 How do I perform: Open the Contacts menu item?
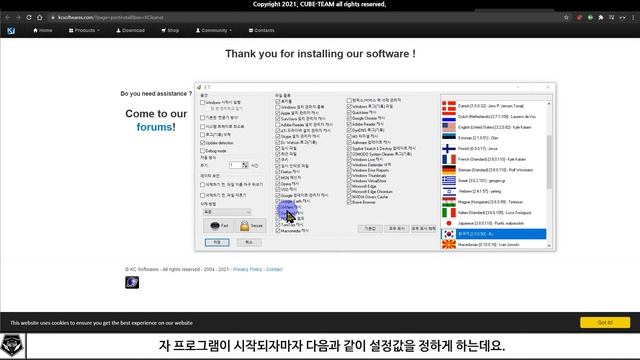coord(262,31)
